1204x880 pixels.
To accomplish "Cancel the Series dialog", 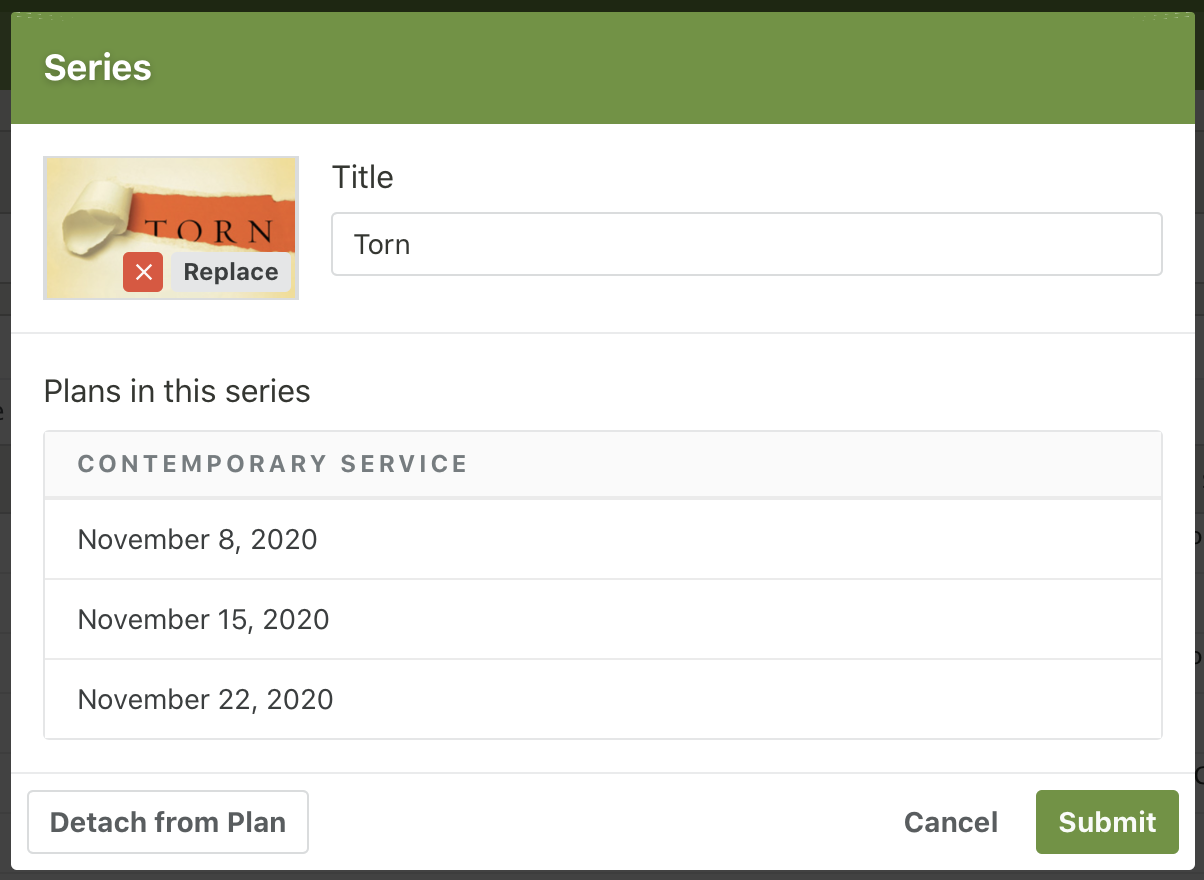I will (x=950, y=822).
